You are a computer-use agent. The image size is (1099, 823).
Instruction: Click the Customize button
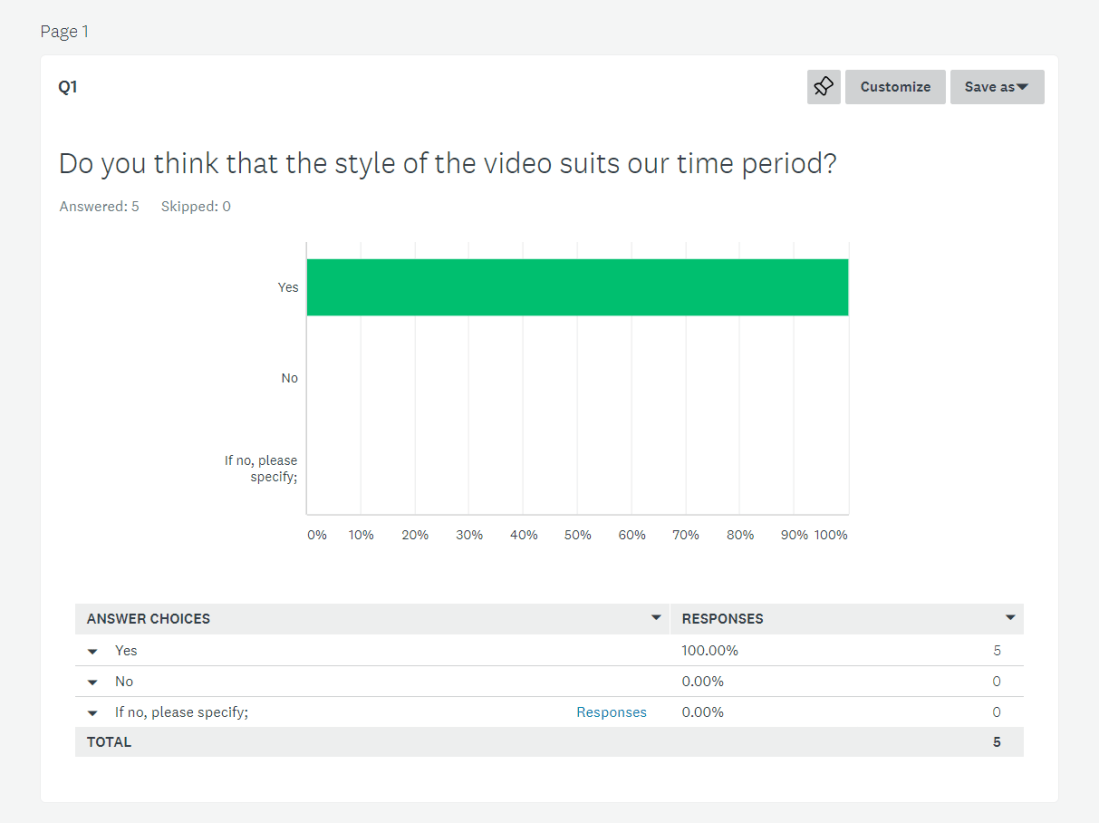click(x=895, y=87)
